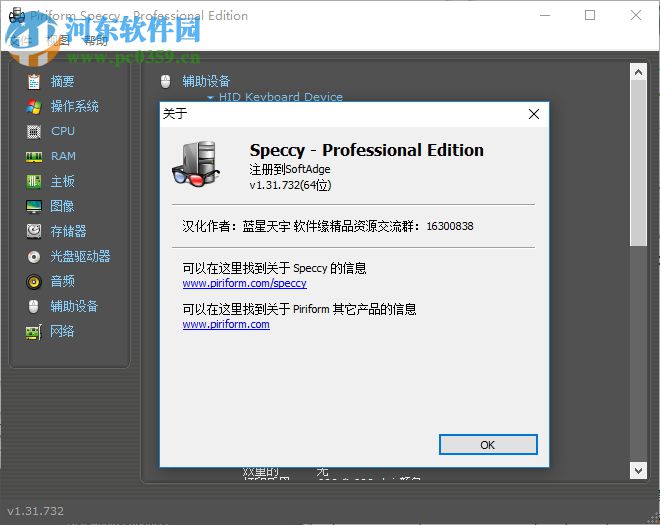Open the www.piriform.com/speccy link

pyautogui.click(x=245, y=283)
